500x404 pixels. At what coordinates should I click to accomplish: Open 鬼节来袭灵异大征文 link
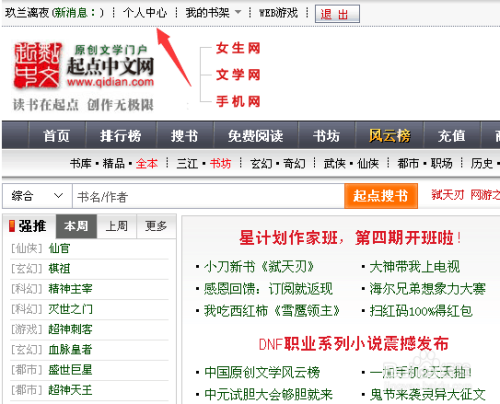pyautogui.click(x=428, y=394)
